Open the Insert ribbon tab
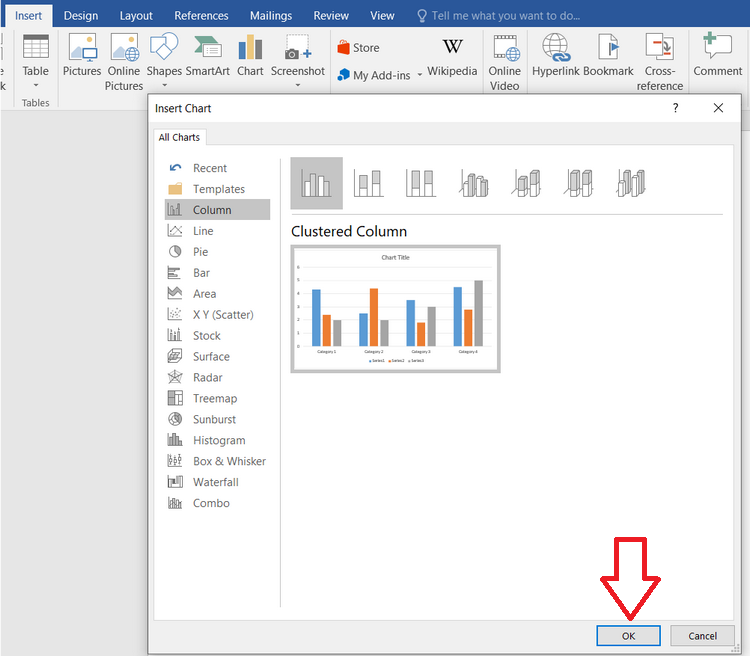The height and width of the screenshot is (656, 750). [28, 15]
